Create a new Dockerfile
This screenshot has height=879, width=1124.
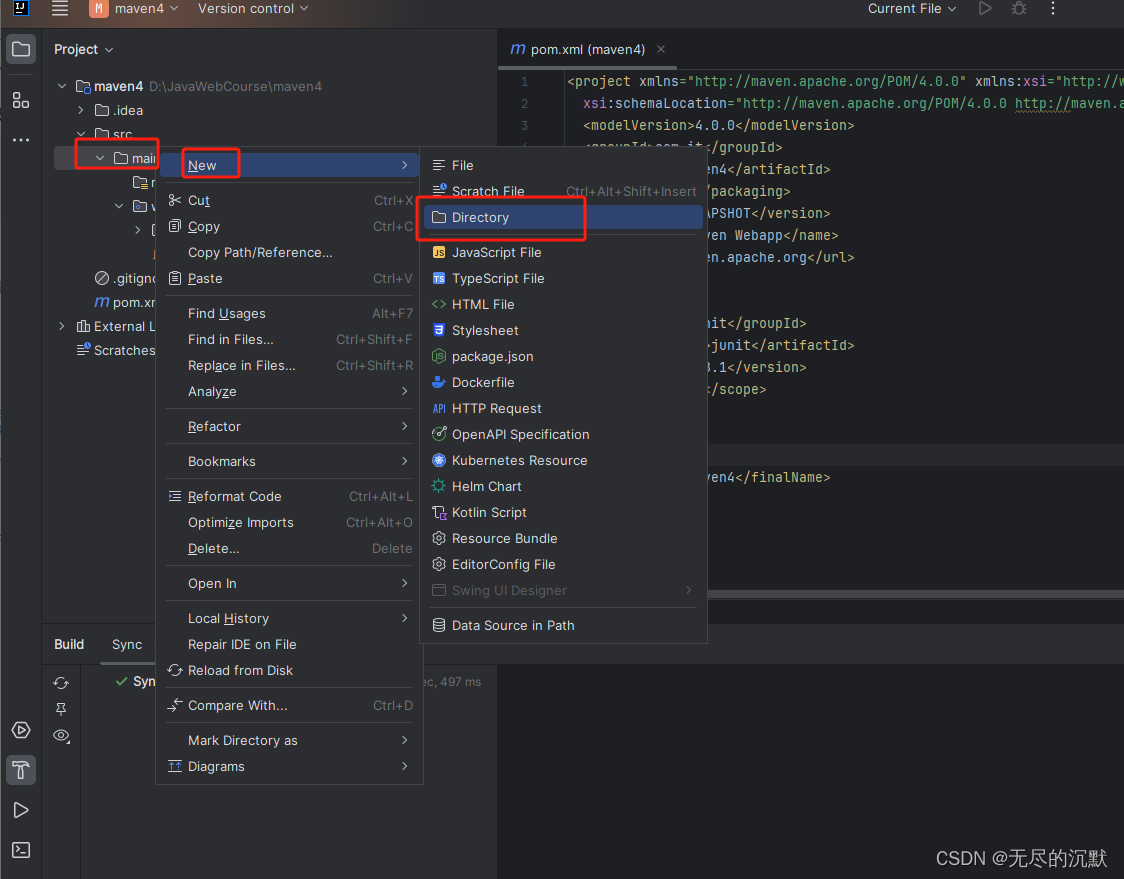pyautogui.click(x=561, y=382)
